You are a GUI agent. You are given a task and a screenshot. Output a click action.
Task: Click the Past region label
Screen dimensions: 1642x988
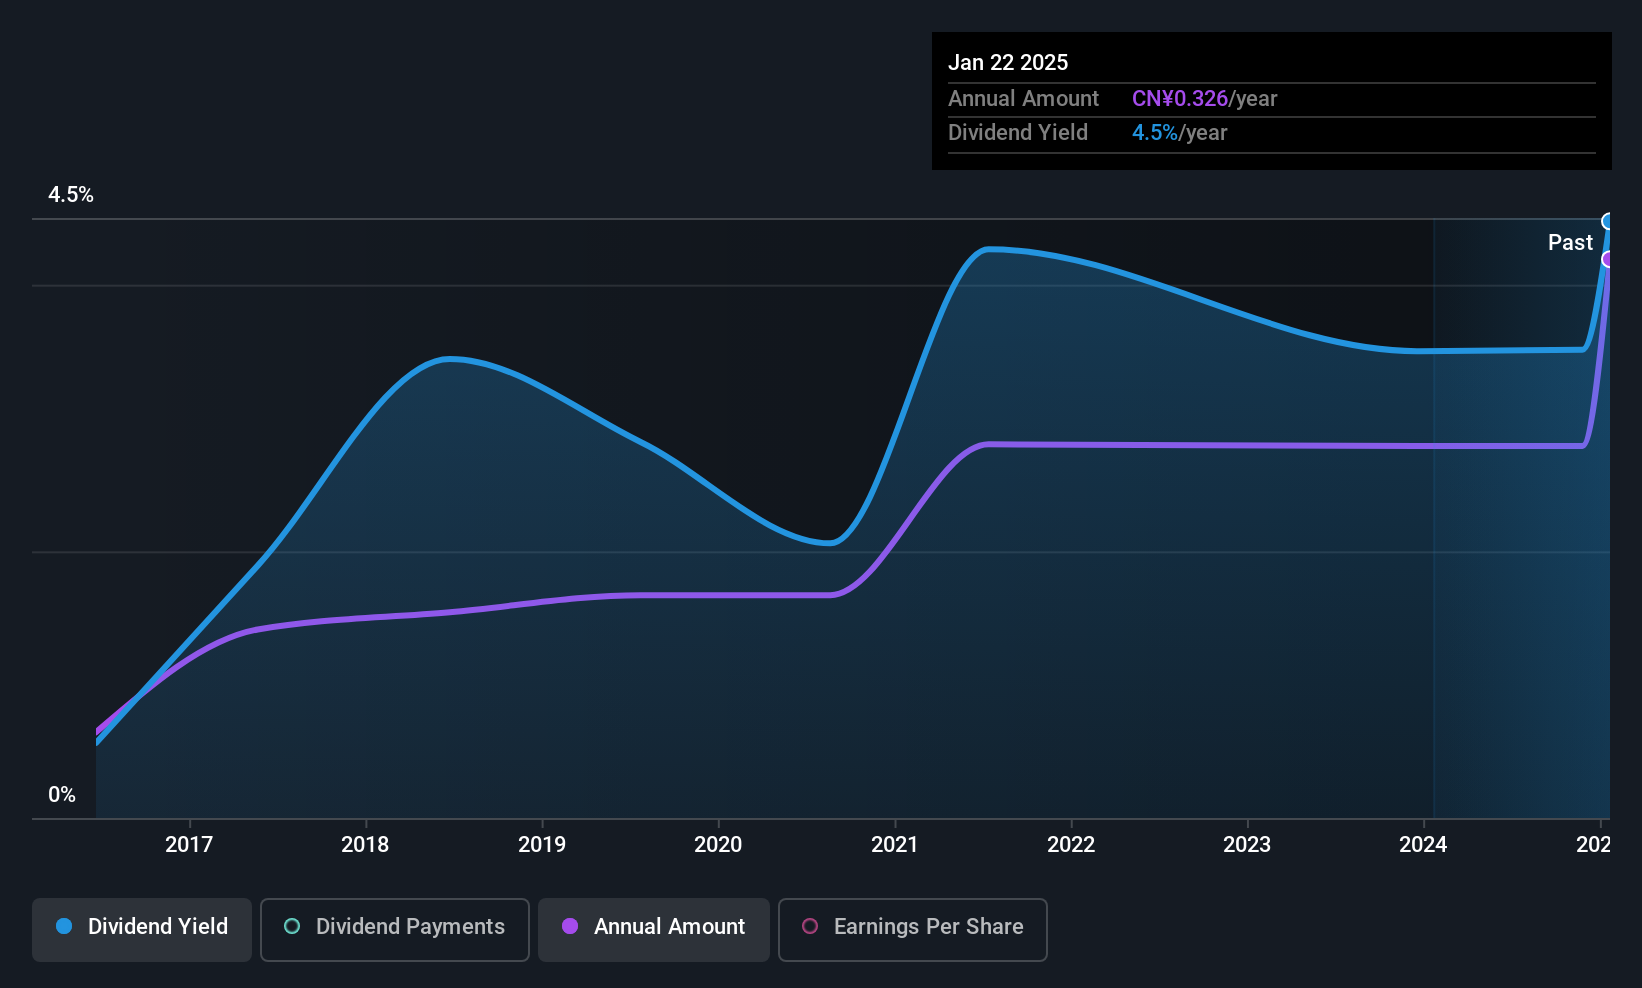pyautogui.click(x=1570, y=242)
